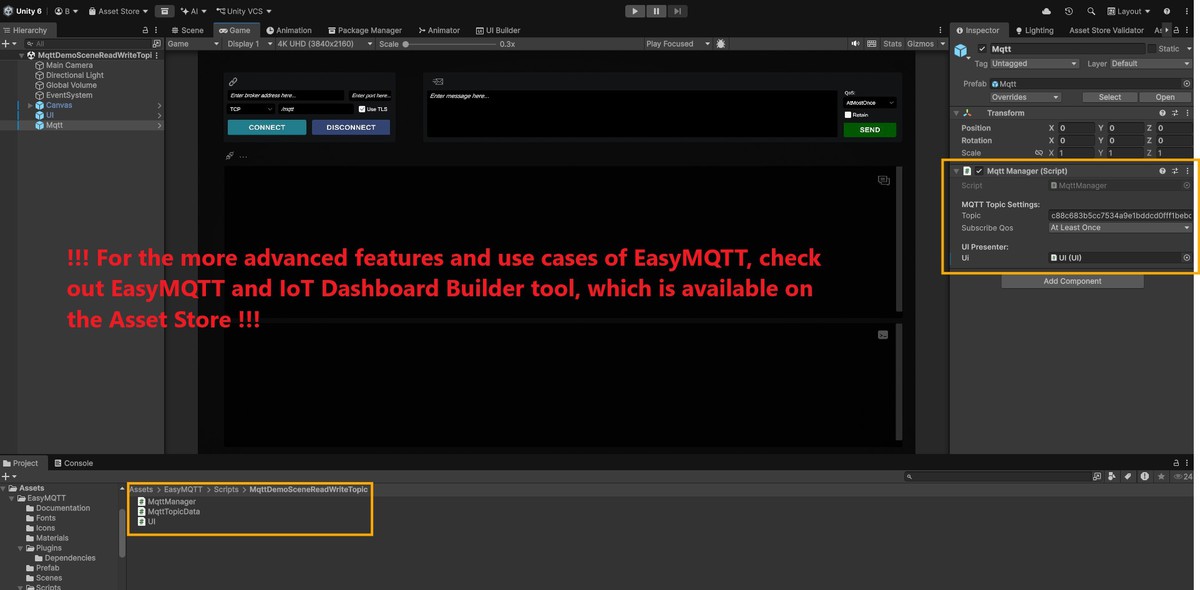This screenshot has width=1200, height=590.
Task: Select Global Volume in Hierarchy
Action: pos(71,85)
